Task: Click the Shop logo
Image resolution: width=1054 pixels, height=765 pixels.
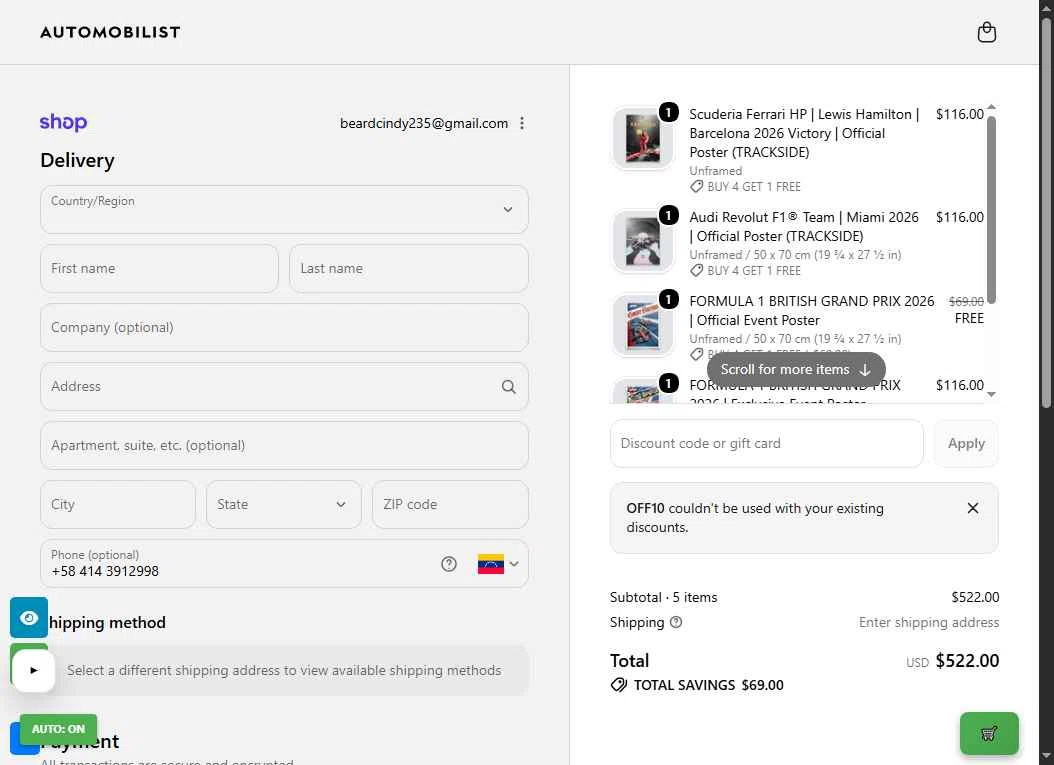Action: pyautogui.click(x=63, y=122)
